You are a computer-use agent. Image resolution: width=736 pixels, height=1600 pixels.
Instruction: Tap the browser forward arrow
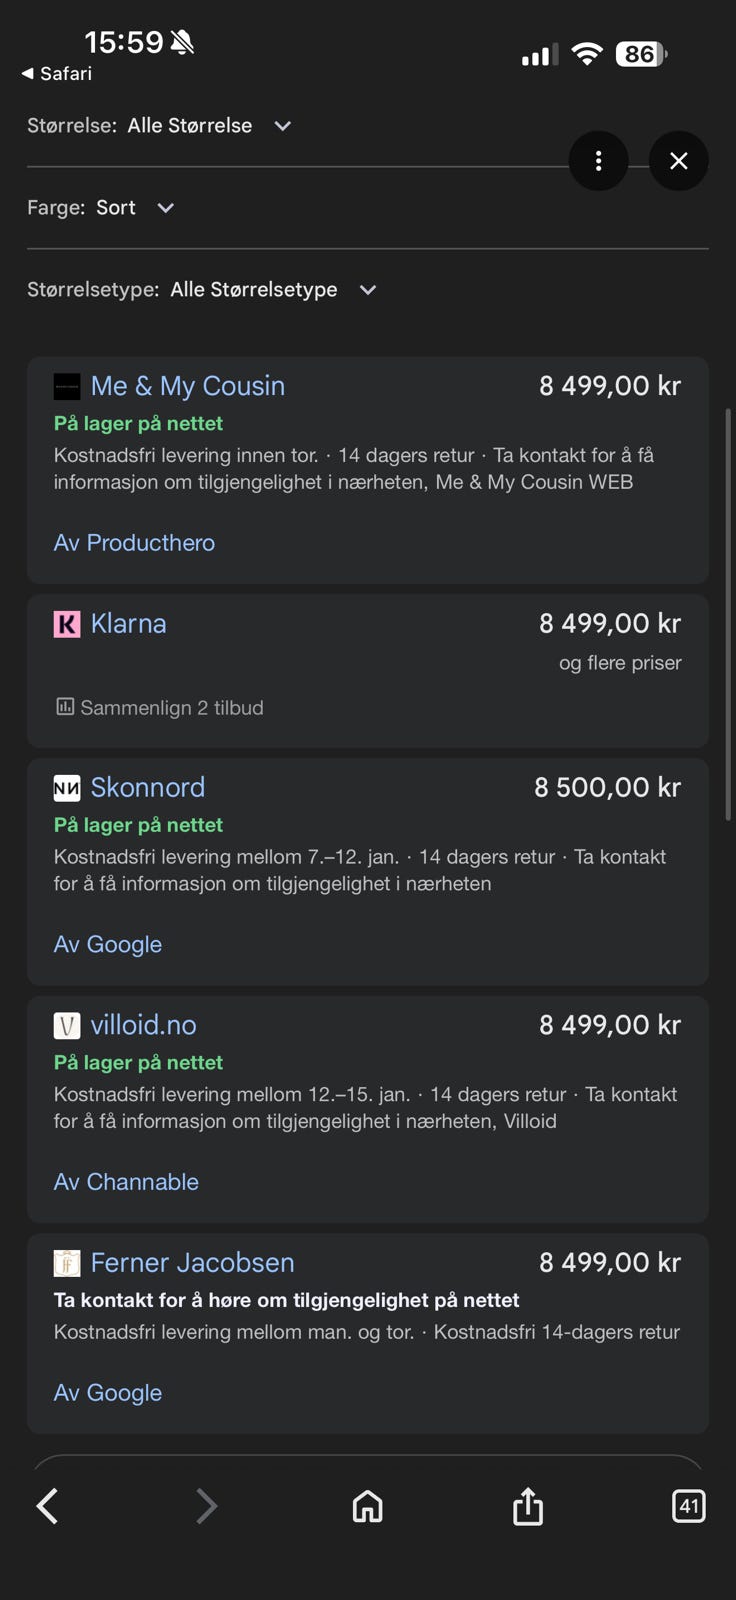tap(206, 1506)
